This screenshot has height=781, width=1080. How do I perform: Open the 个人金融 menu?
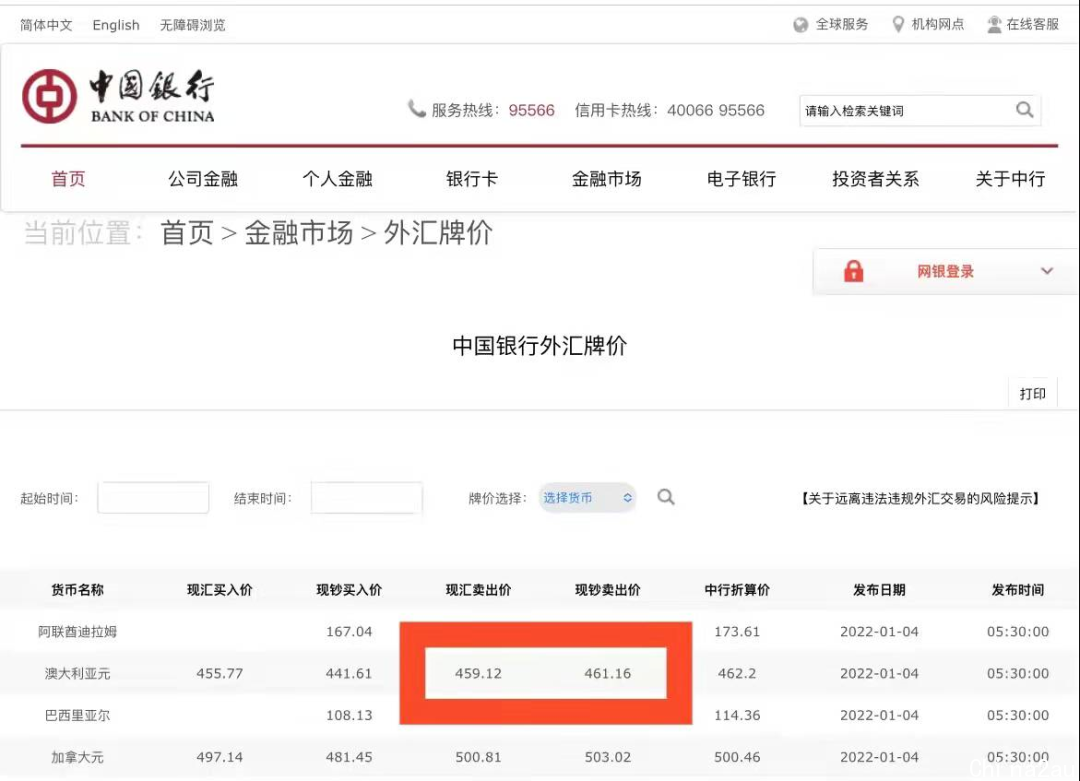pyautogui.click(x=337, y=179)
